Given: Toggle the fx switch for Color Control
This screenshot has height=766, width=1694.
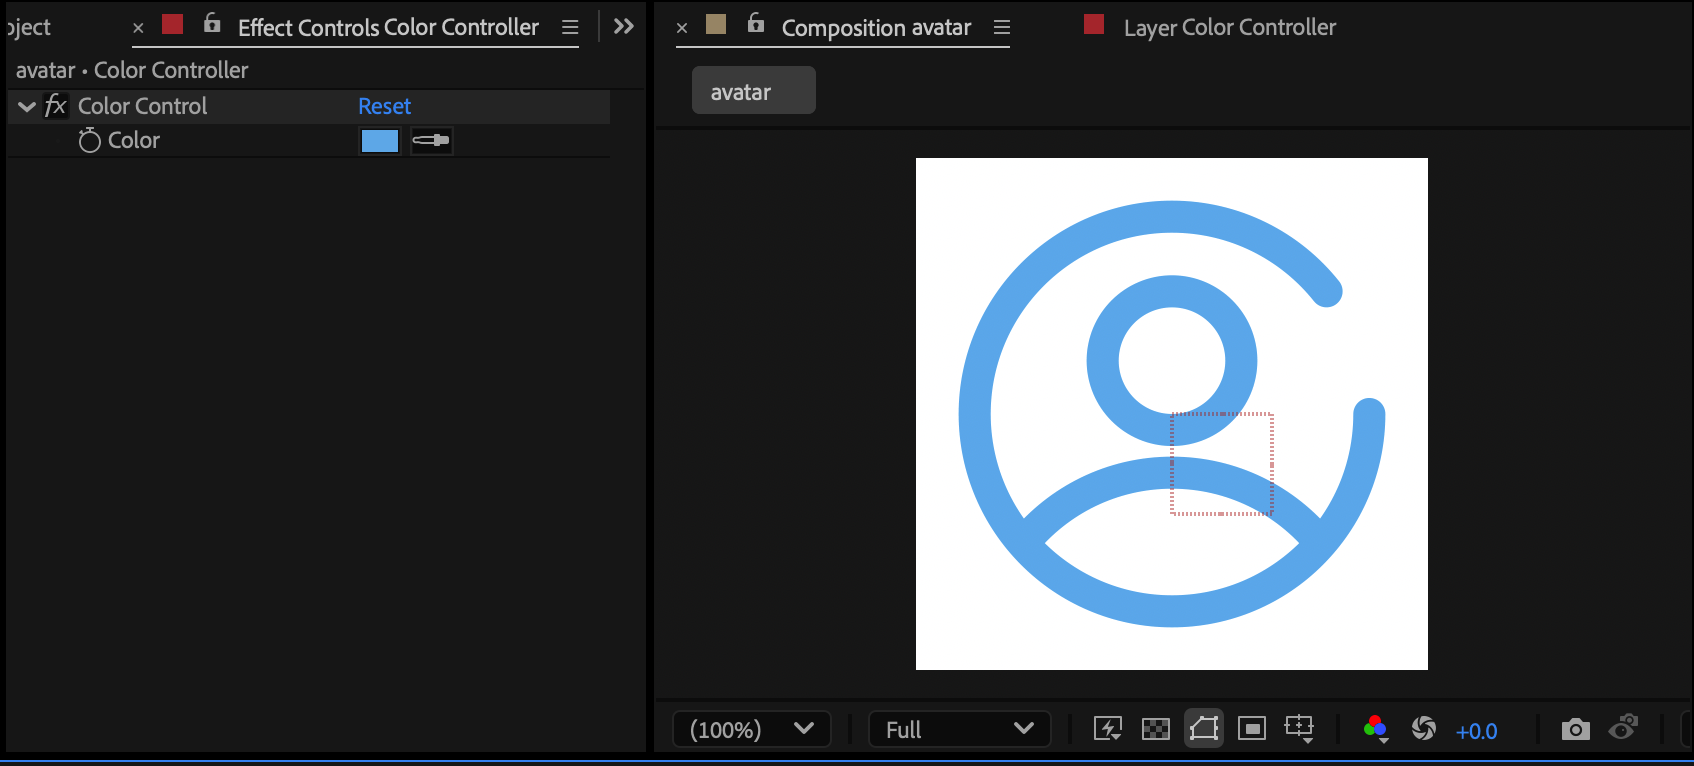Looking at the screenshot, I should click(56, 106).
